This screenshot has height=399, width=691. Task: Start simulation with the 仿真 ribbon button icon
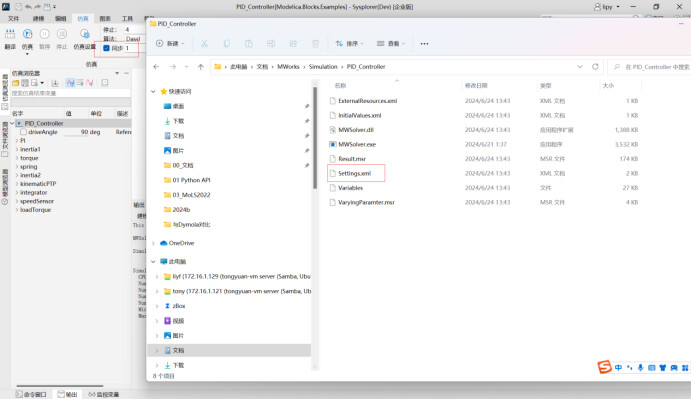point(27,34)
